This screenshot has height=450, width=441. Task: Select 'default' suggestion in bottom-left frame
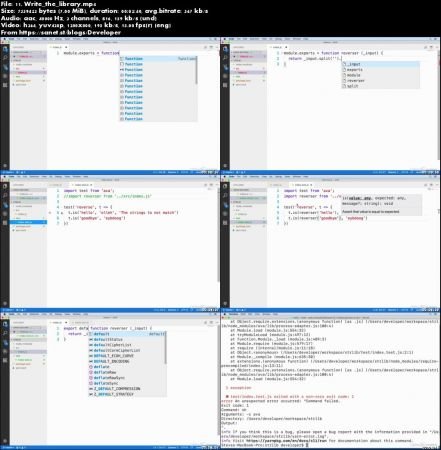point(127,334)
